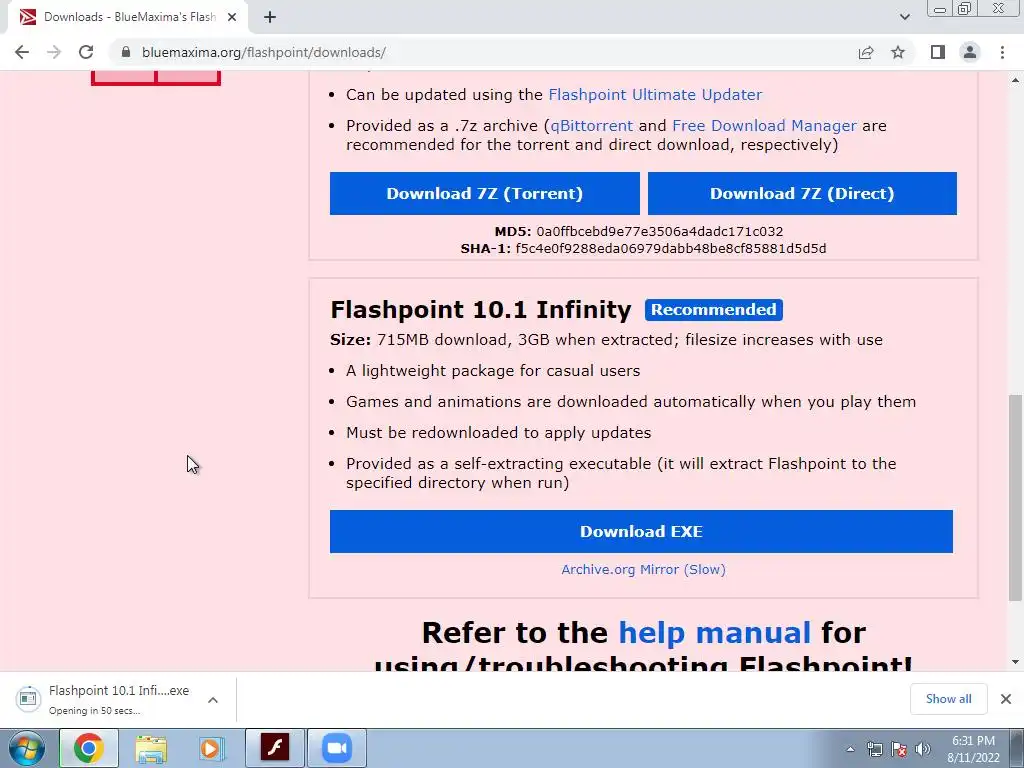Screen dimensions: 1024x768
Task: Click Download 7Z (Torrent) button
Action: pyautogui.click(x=485, y=193)
